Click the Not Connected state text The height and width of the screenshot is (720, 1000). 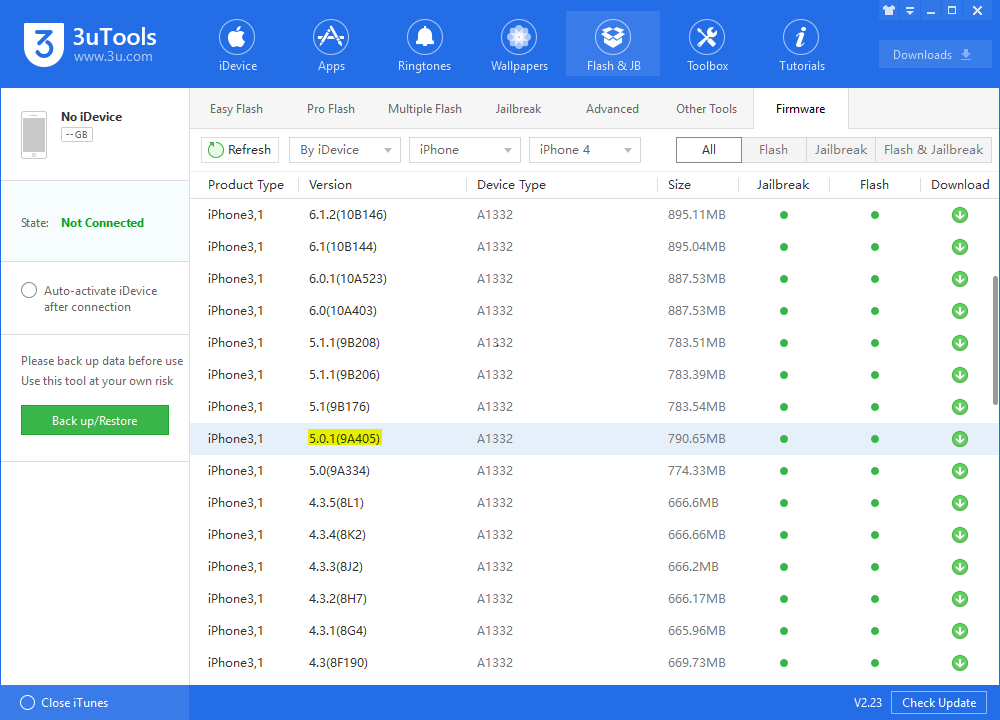(x=102, y=223)
